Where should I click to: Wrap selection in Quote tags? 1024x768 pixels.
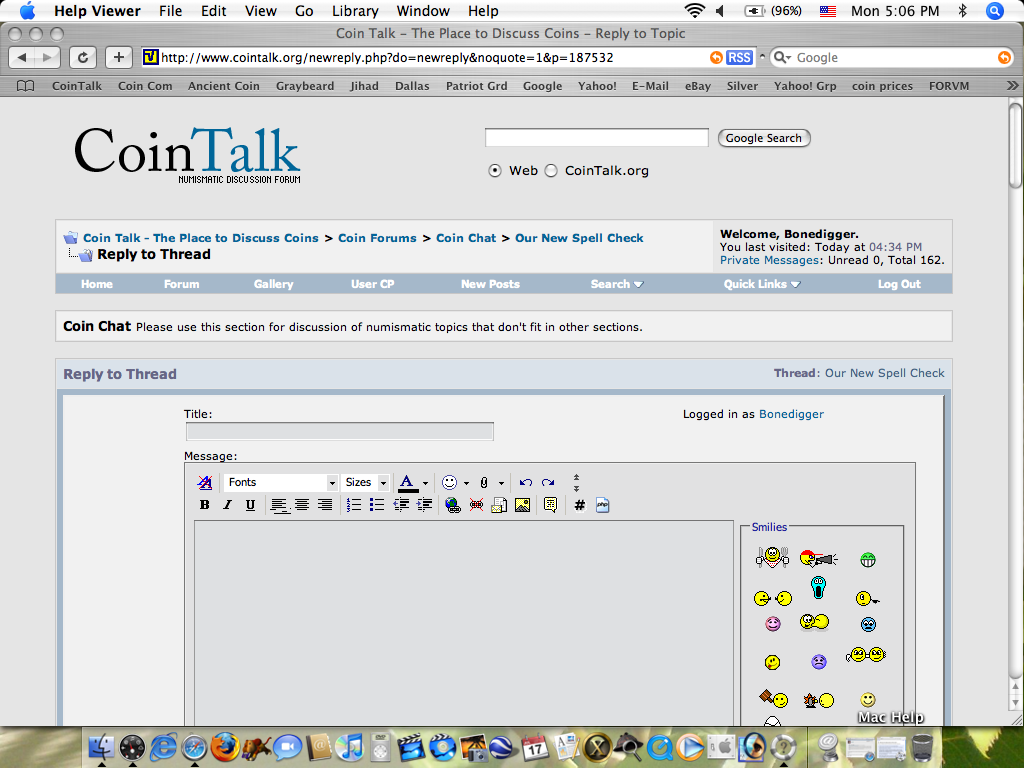pos(551,505)
